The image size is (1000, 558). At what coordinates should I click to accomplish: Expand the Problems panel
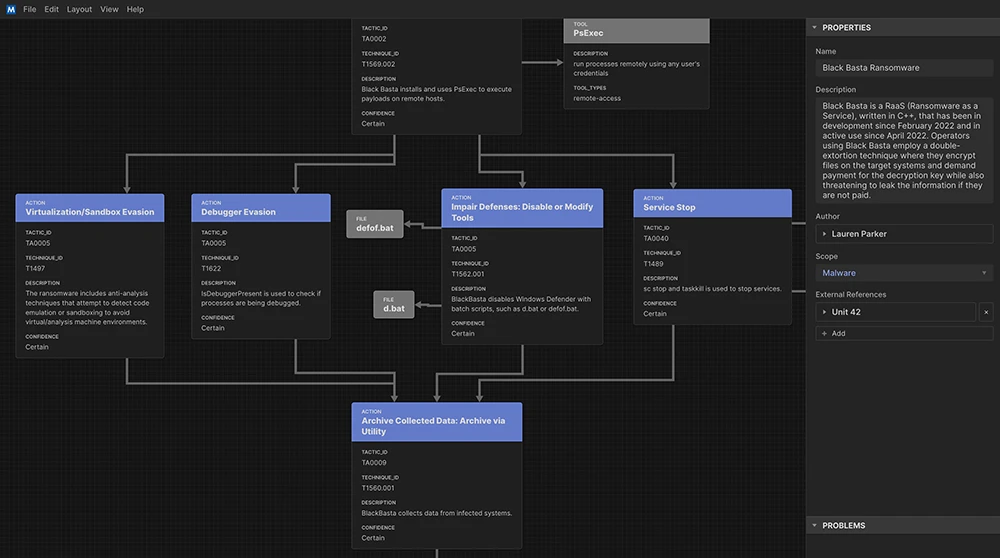pyautogui.click(x=815, y=525)
